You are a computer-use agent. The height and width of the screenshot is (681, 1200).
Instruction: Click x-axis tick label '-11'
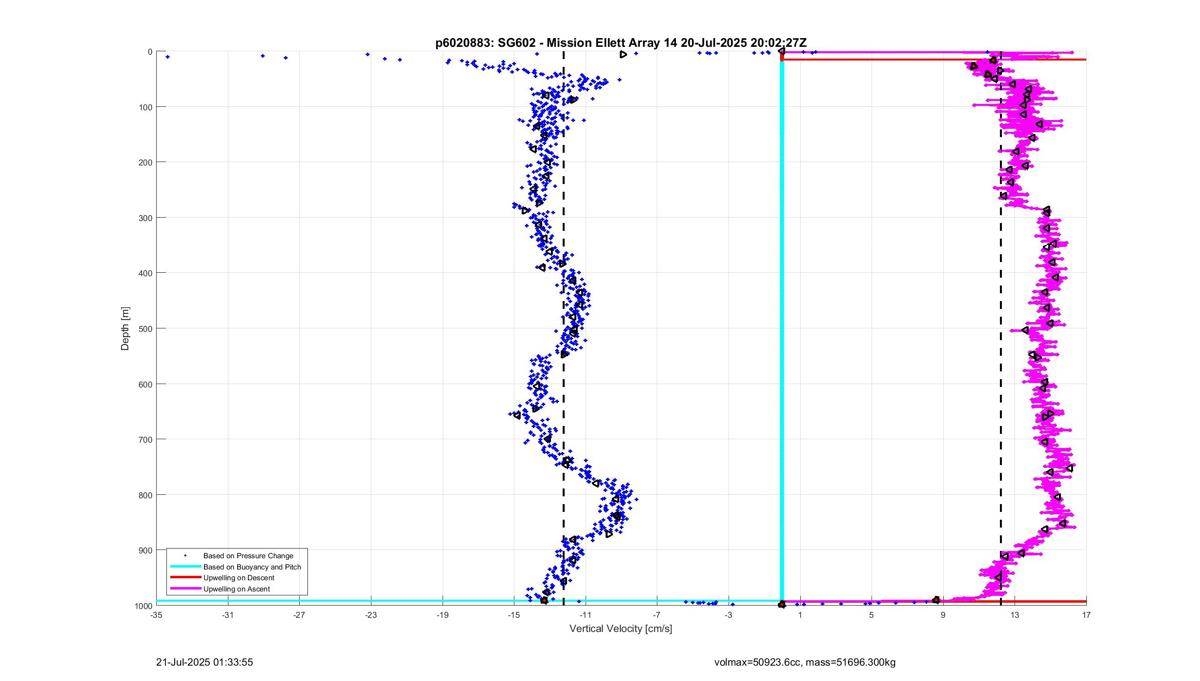[x=585, y=615]
